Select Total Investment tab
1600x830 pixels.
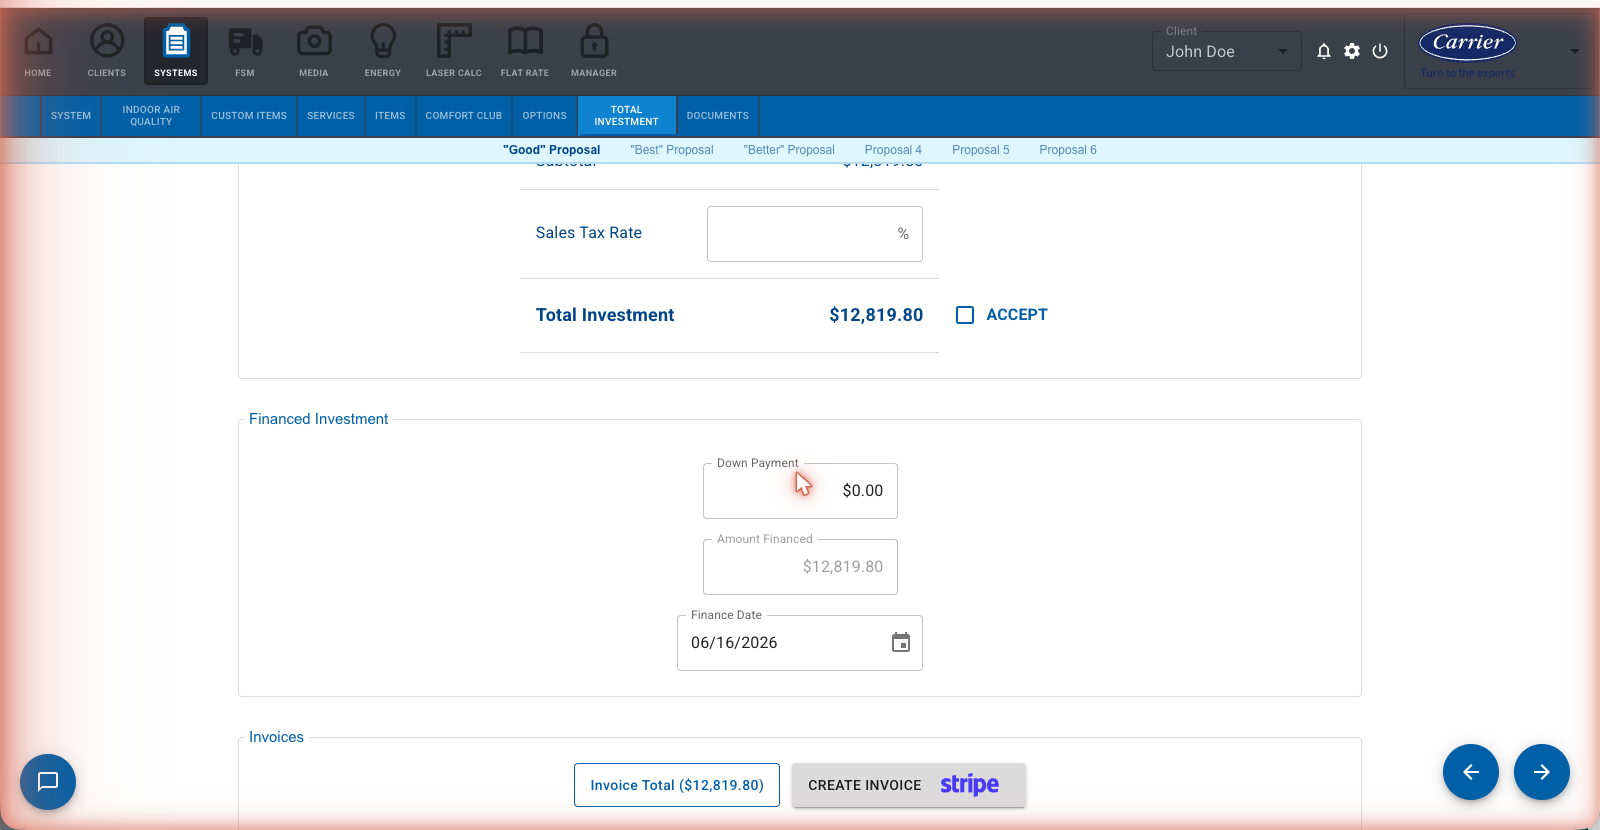(627, 116)
